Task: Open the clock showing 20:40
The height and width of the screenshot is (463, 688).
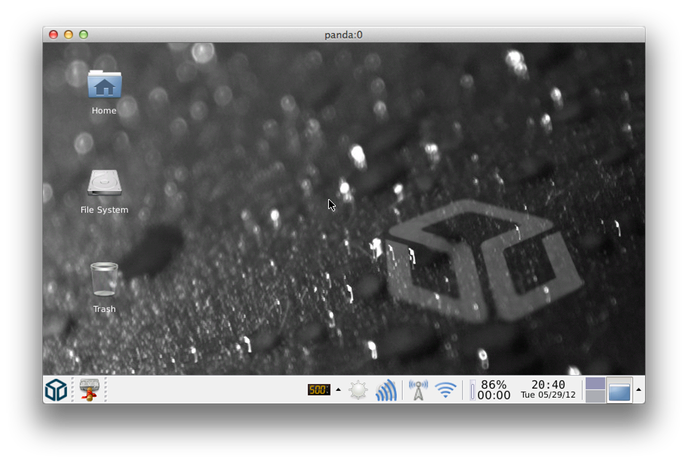Action: pyautogui.click(x=548, y=384)
